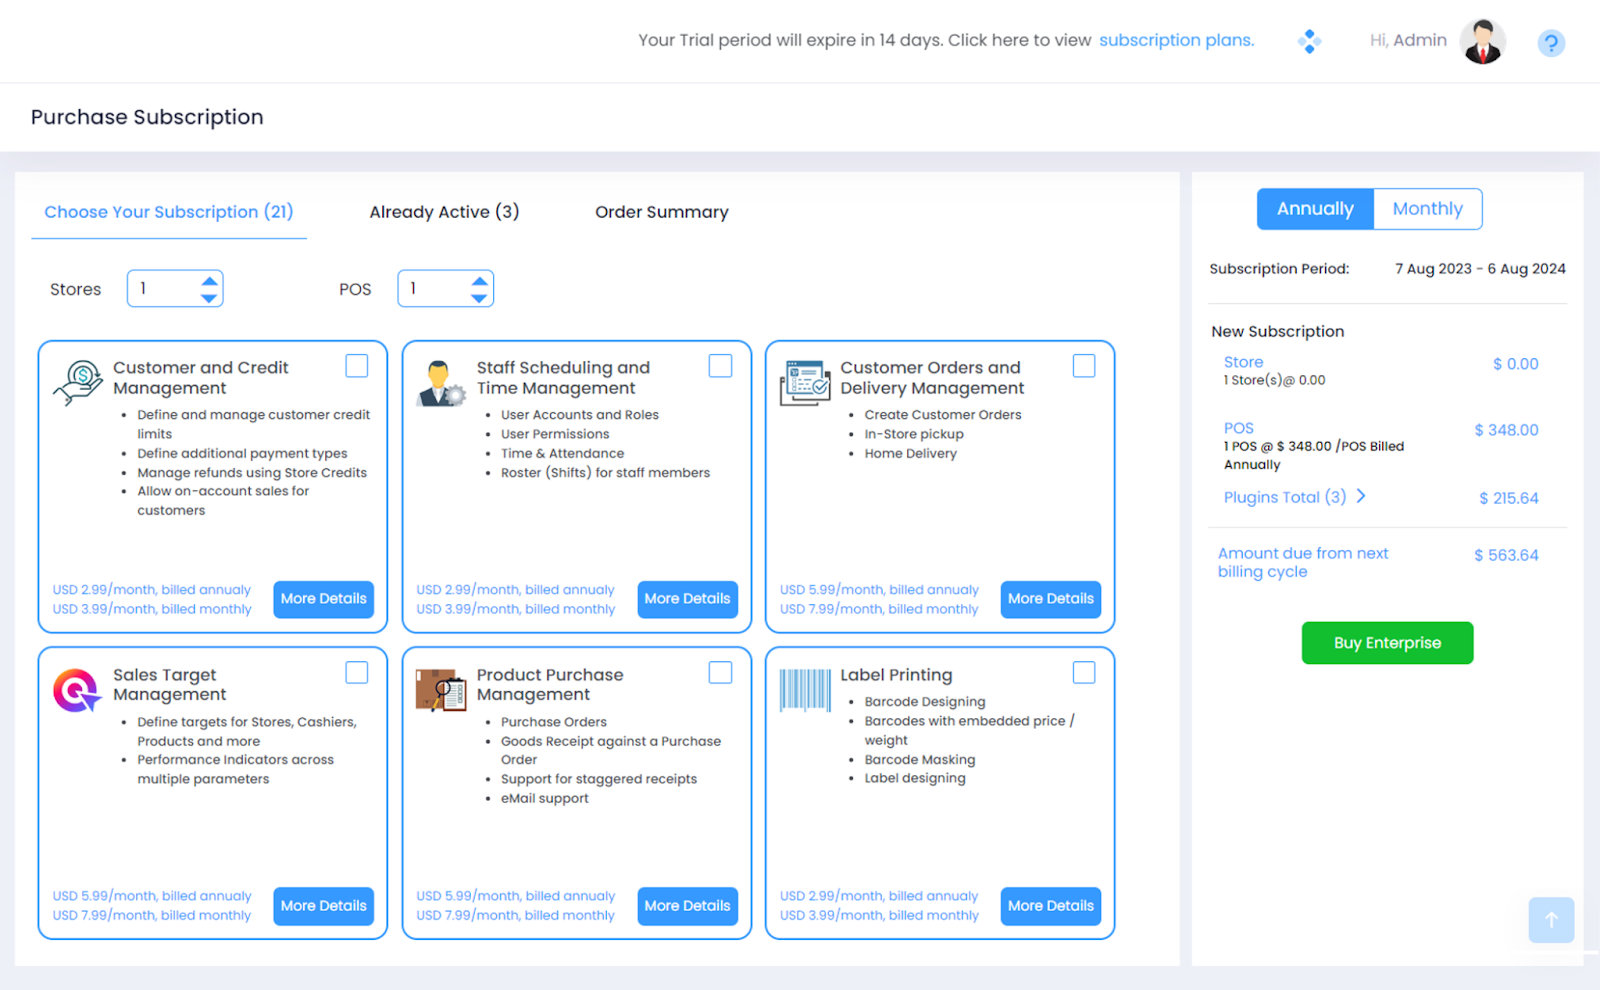
Task: Expand the Plugins Total (3) chevron
Action: click(x=1361, y=496)
